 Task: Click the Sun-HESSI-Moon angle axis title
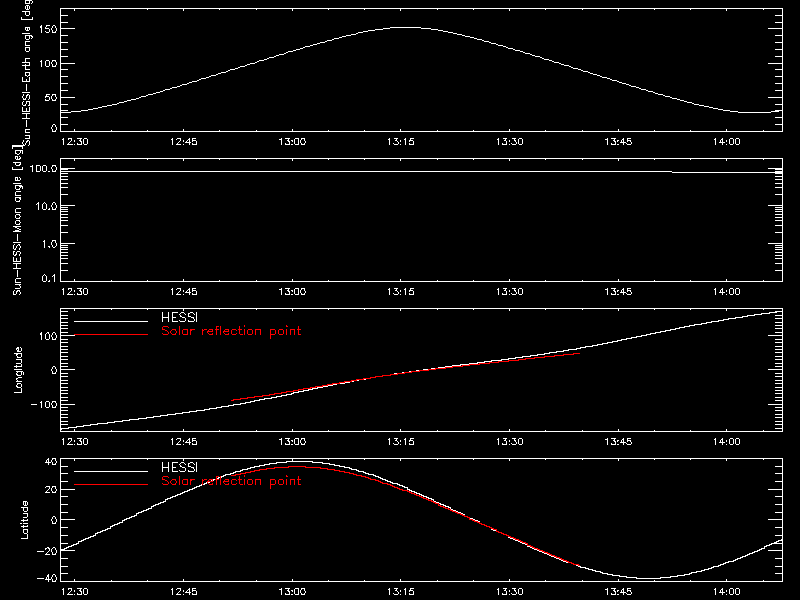point(17,220)
